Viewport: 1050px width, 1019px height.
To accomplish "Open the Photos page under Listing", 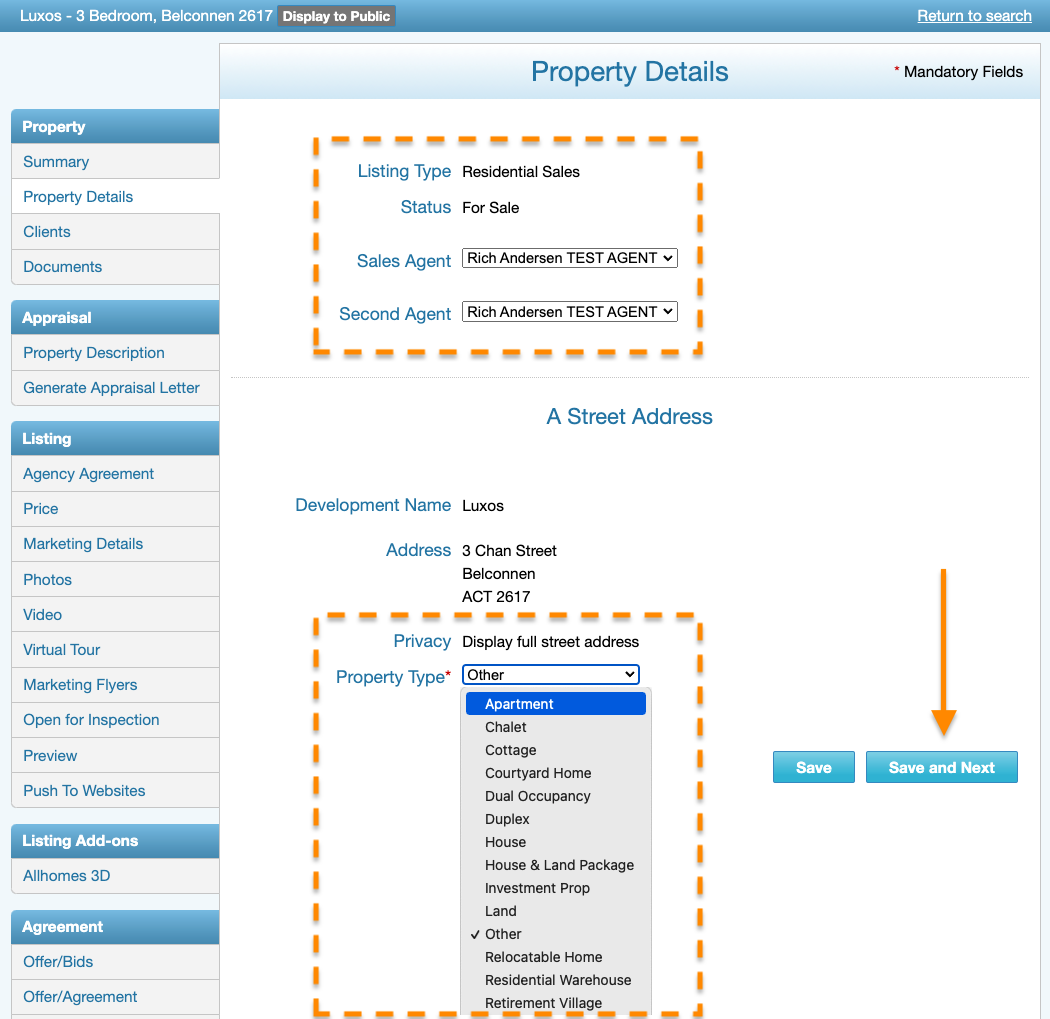I will coord(46,579).
